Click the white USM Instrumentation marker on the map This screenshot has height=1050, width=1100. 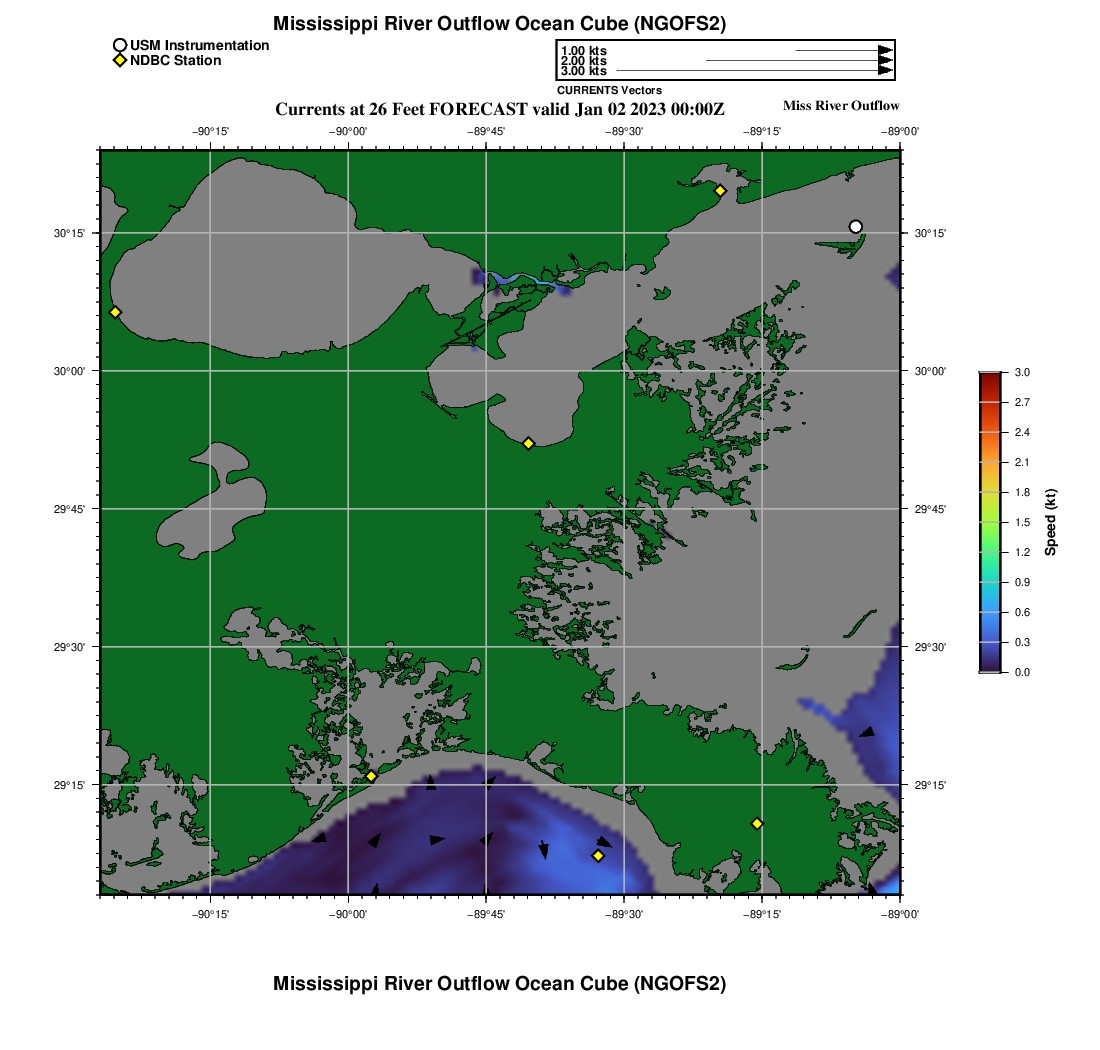[855, 226]
